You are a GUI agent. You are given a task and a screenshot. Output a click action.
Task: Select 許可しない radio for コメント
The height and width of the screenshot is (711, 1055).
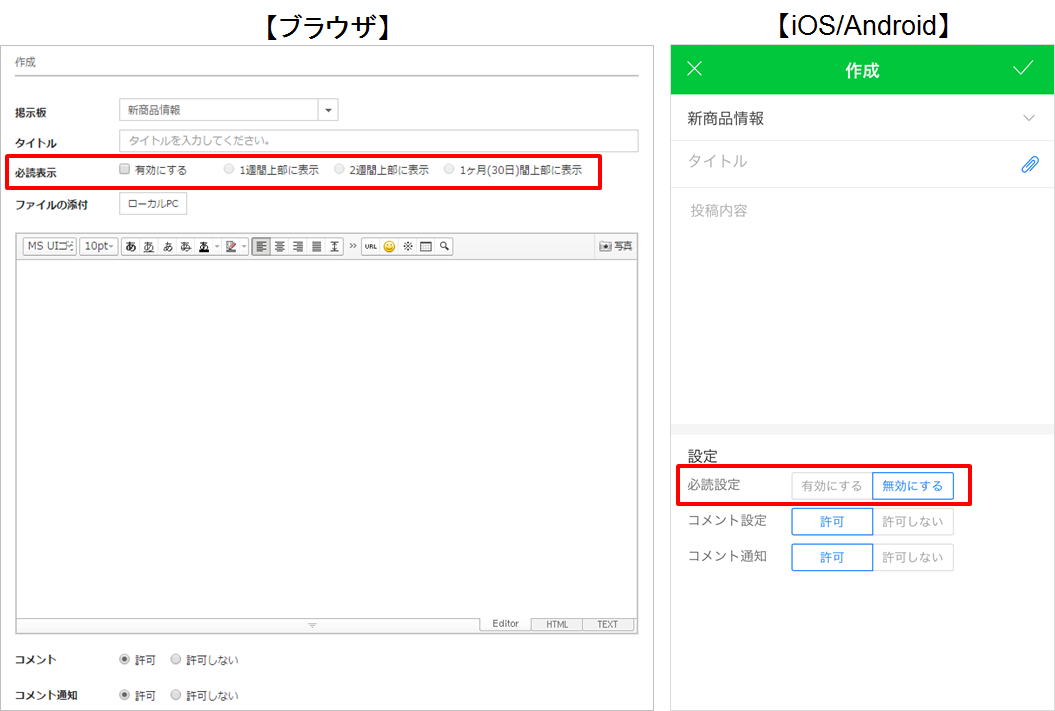(x=176, y=660)
